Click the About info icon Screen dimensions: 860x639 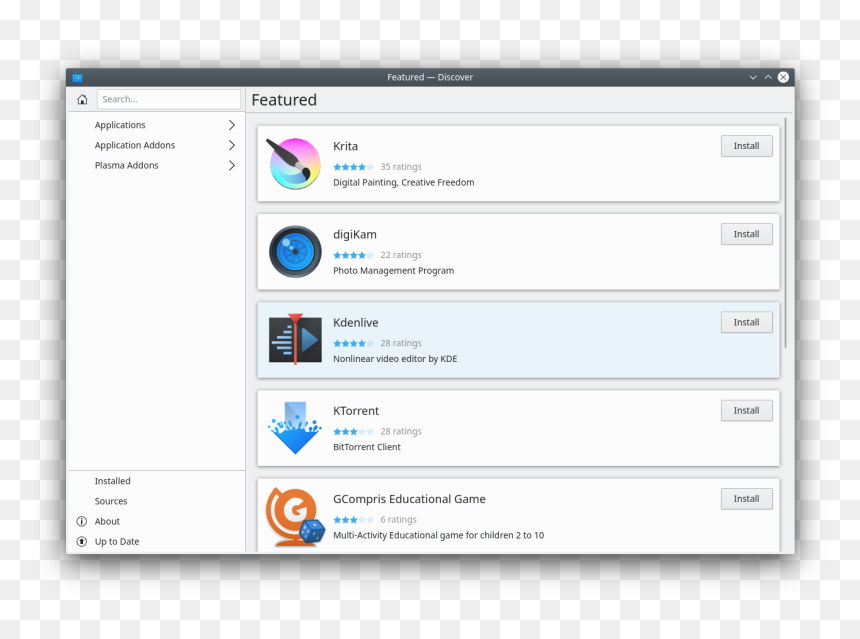click(x=82, y=521)
